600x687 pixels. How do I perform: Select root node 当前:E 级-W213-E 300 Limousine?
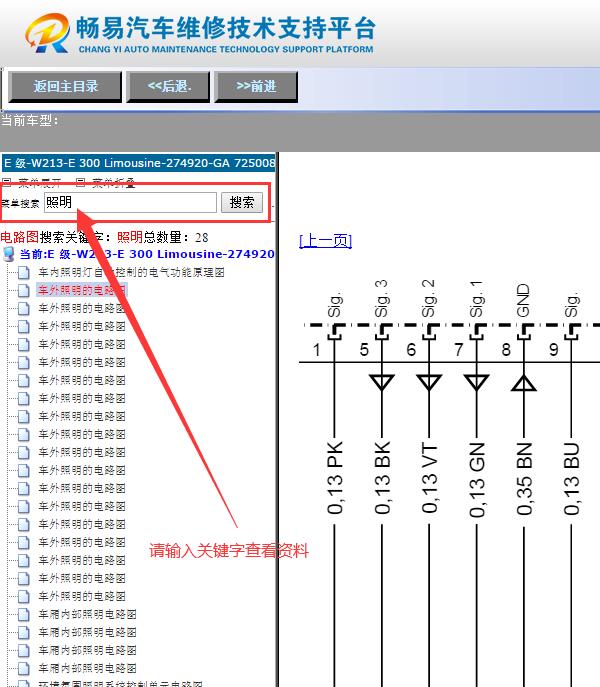coord(147,254)
